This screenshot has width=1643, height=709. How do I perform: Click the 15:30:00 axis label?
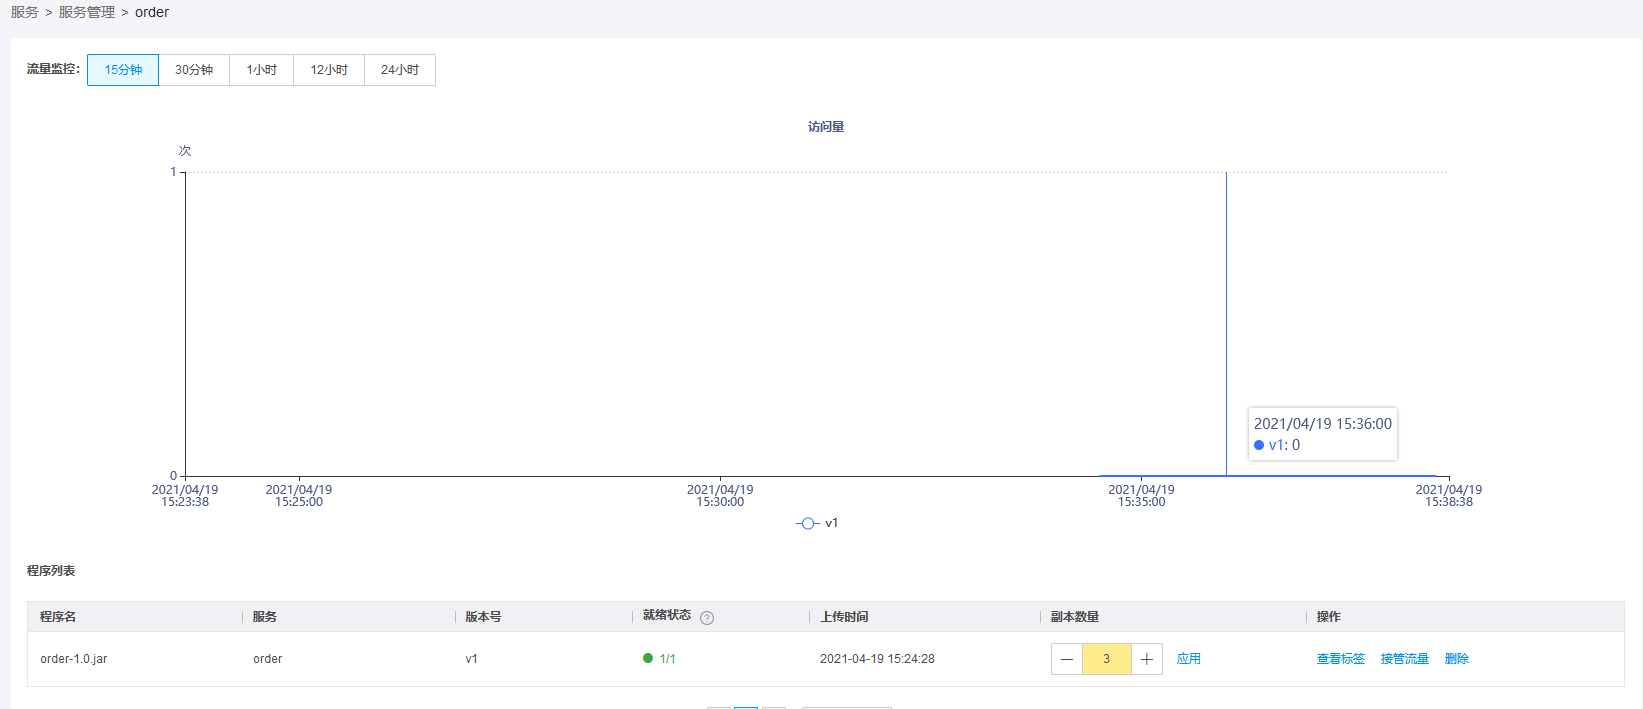720,496
